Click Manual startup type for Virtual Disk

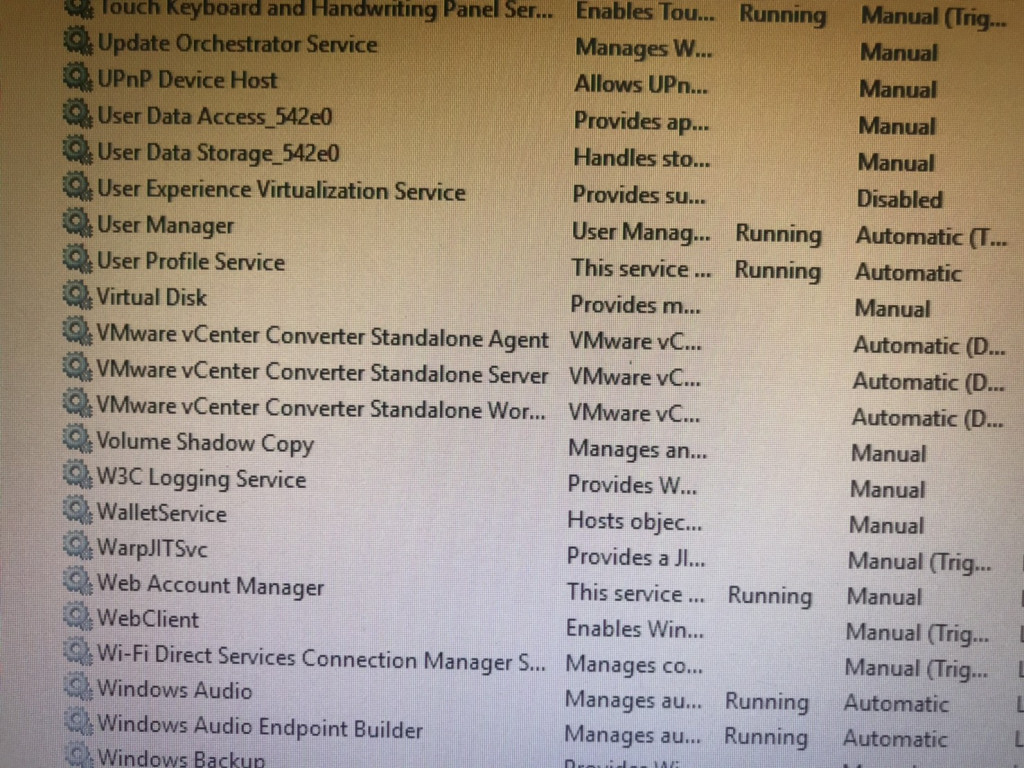[x=892, y=308]
